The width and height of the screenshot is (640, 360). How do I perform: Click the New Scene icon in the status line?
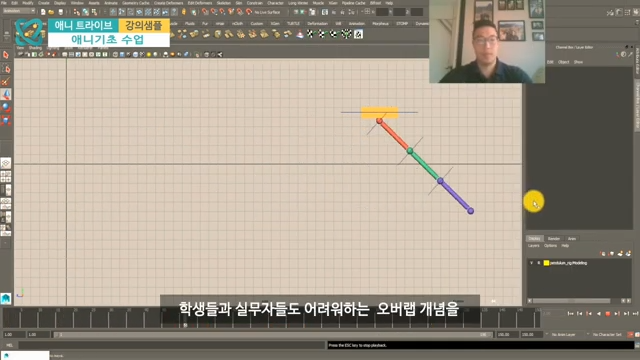coord(43,12)
